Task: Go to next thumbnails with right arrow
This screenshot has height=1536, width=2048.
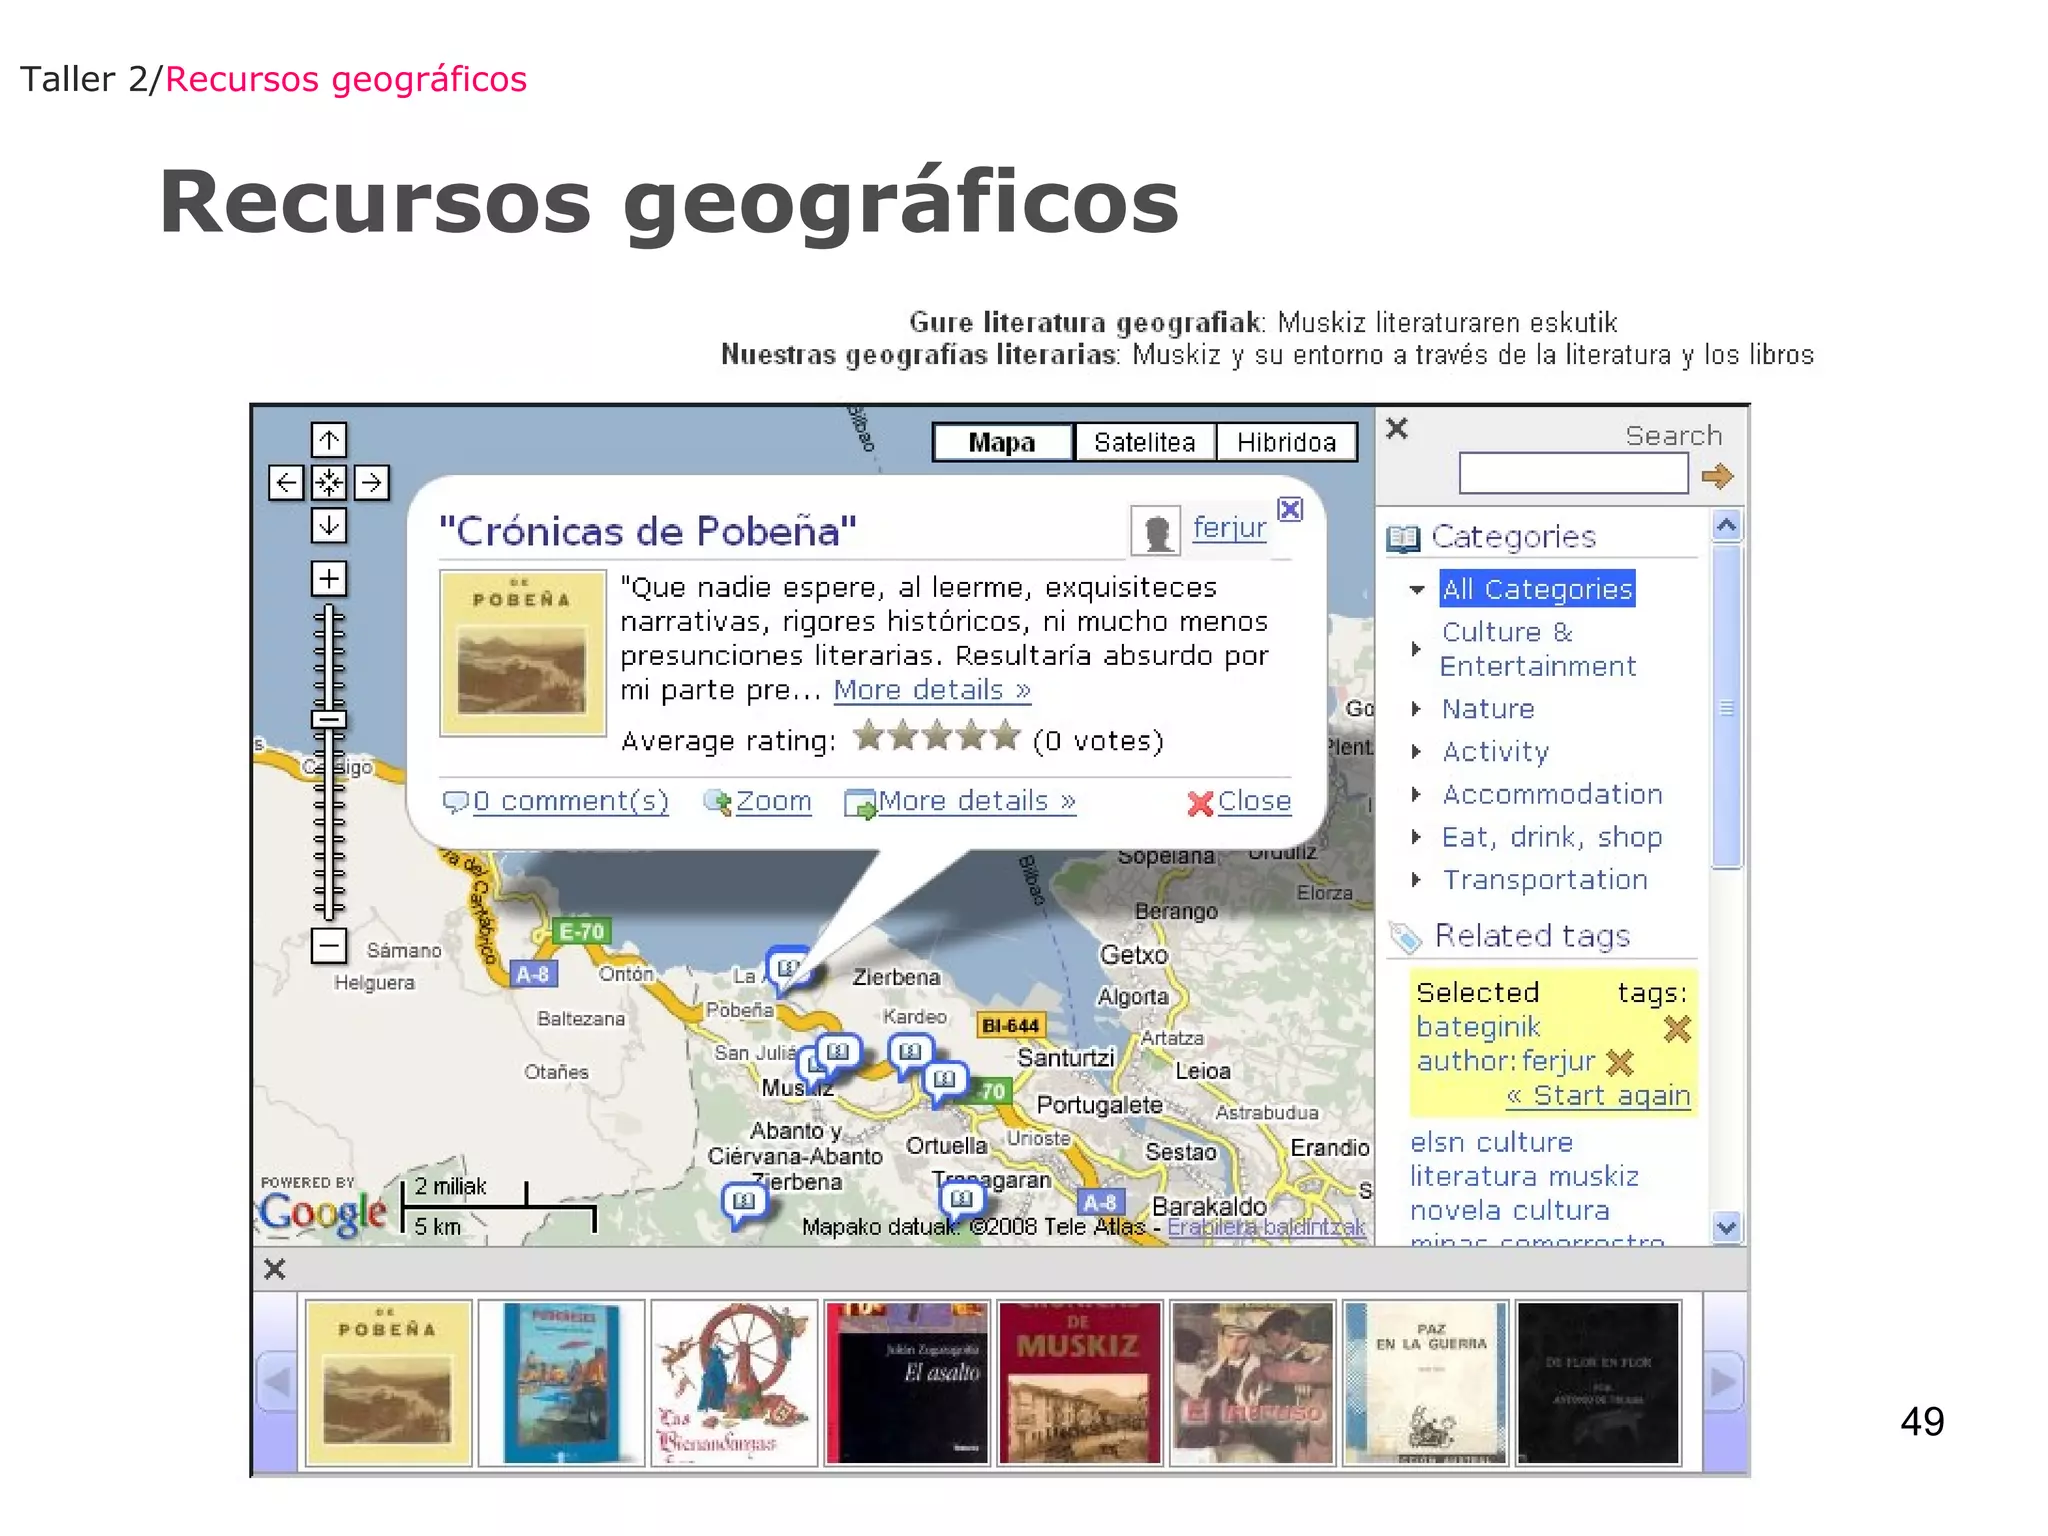Action: coord(1723,1383)
